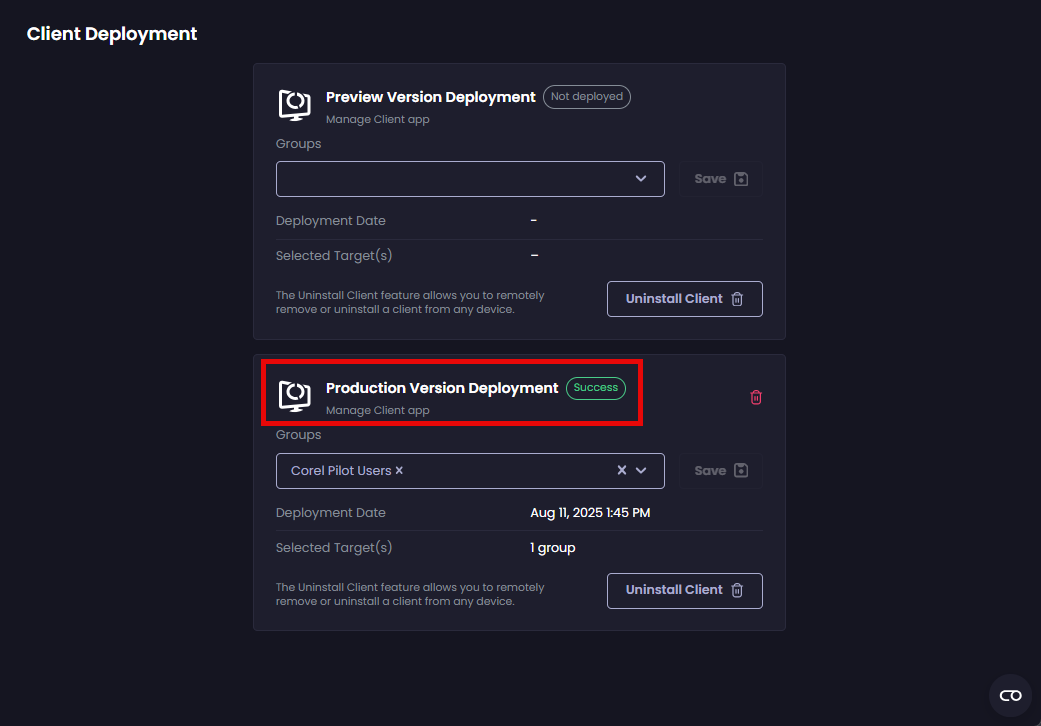
Task: Click the Production Version Deployment title
Action: pos(442,388)
